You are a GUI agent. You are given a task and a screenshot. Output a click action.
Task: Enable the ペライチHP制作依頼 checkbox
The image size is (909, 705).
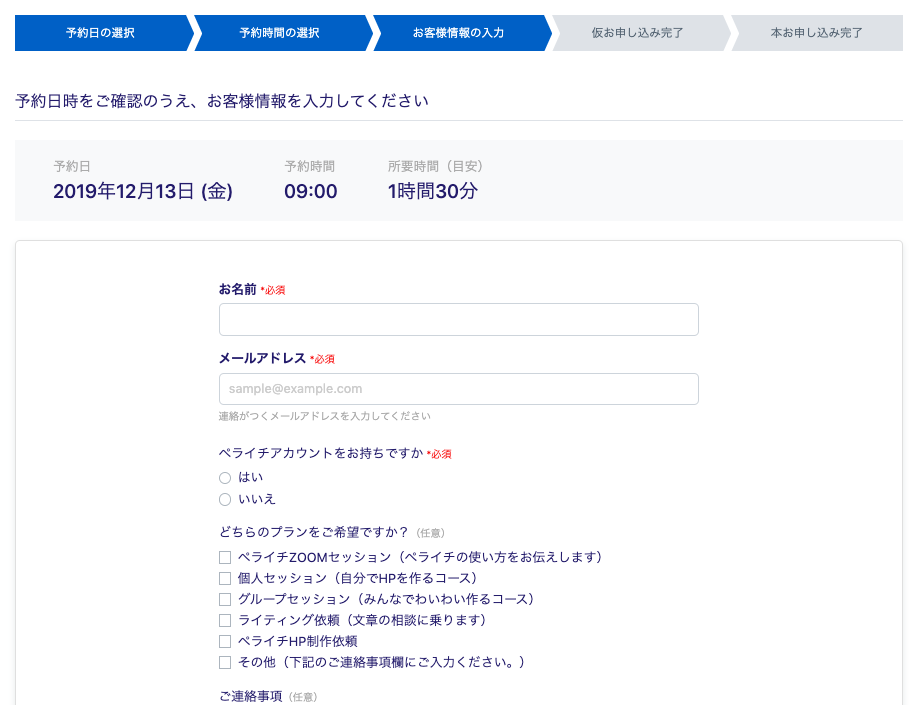[225, 641]
